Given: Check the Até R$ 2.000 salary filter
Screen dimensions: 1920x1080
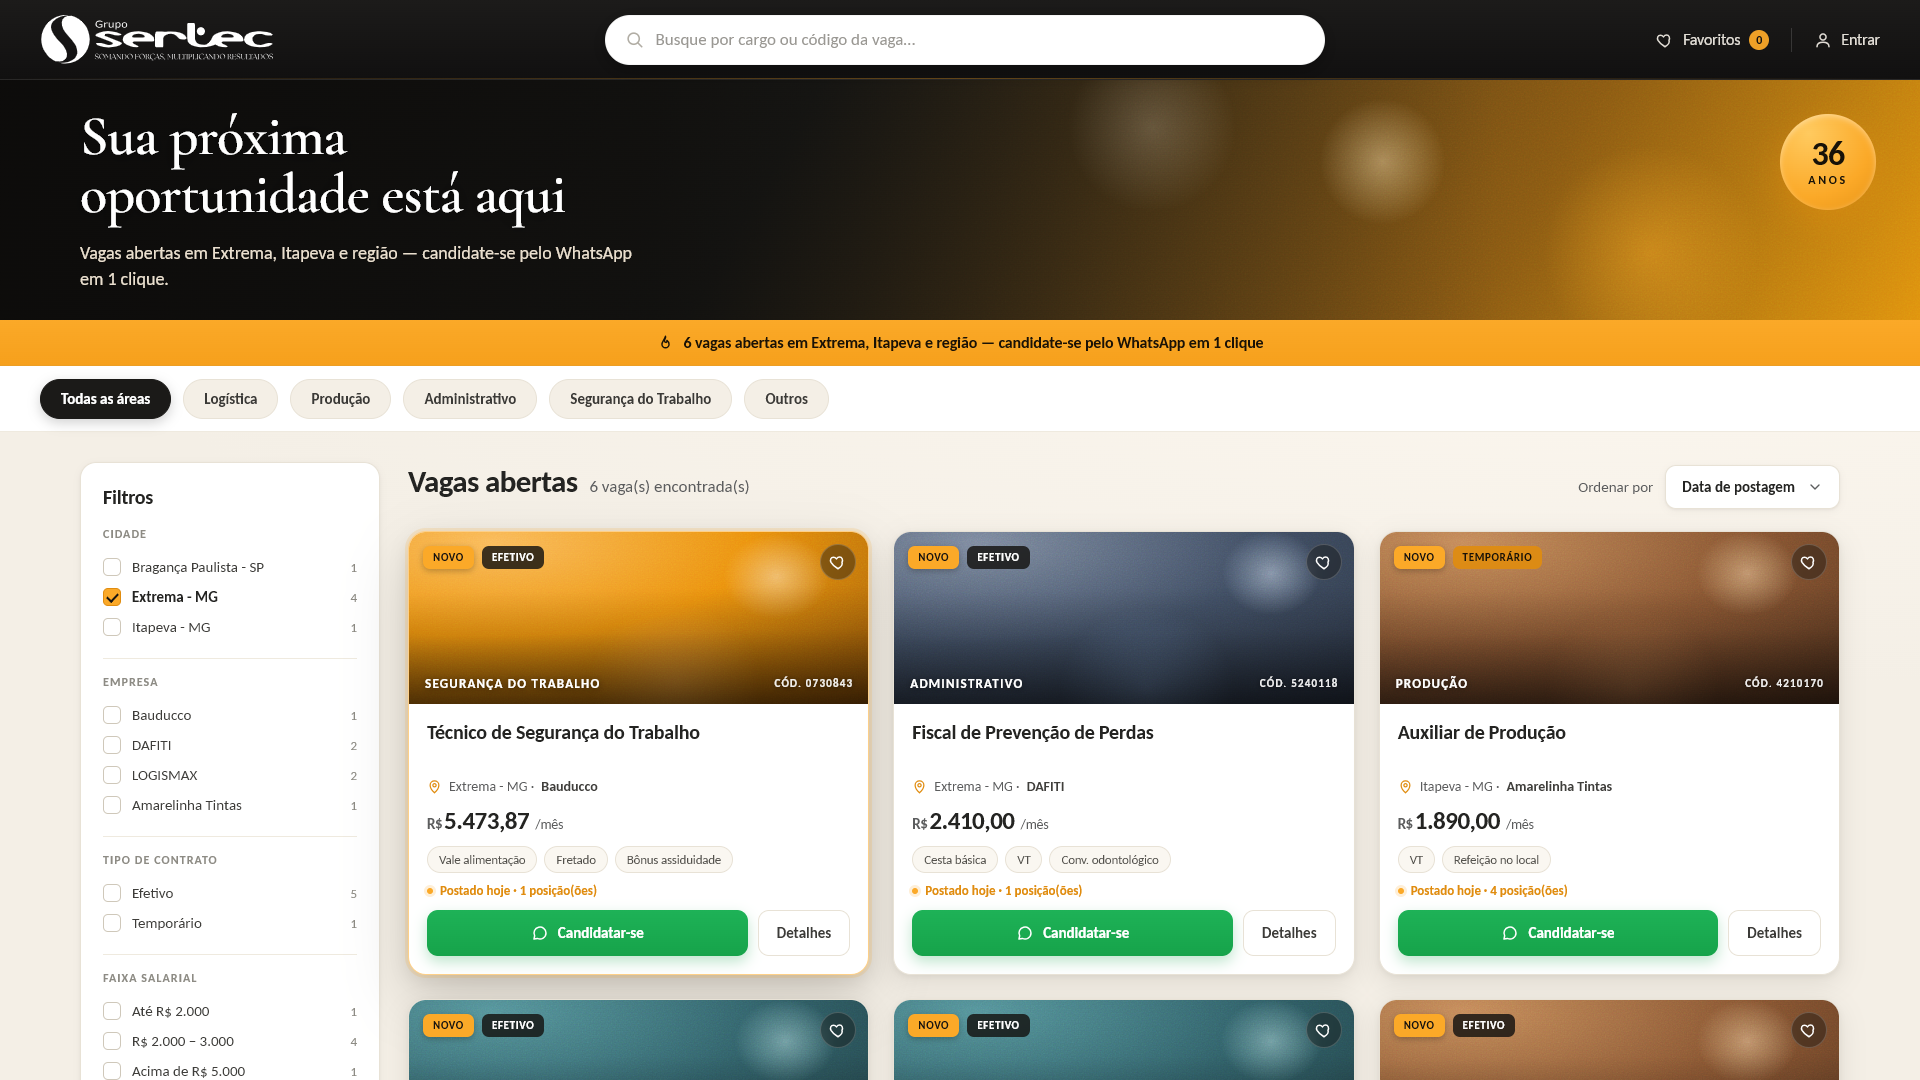Looking at the screenshot, I should [112, 1011].
